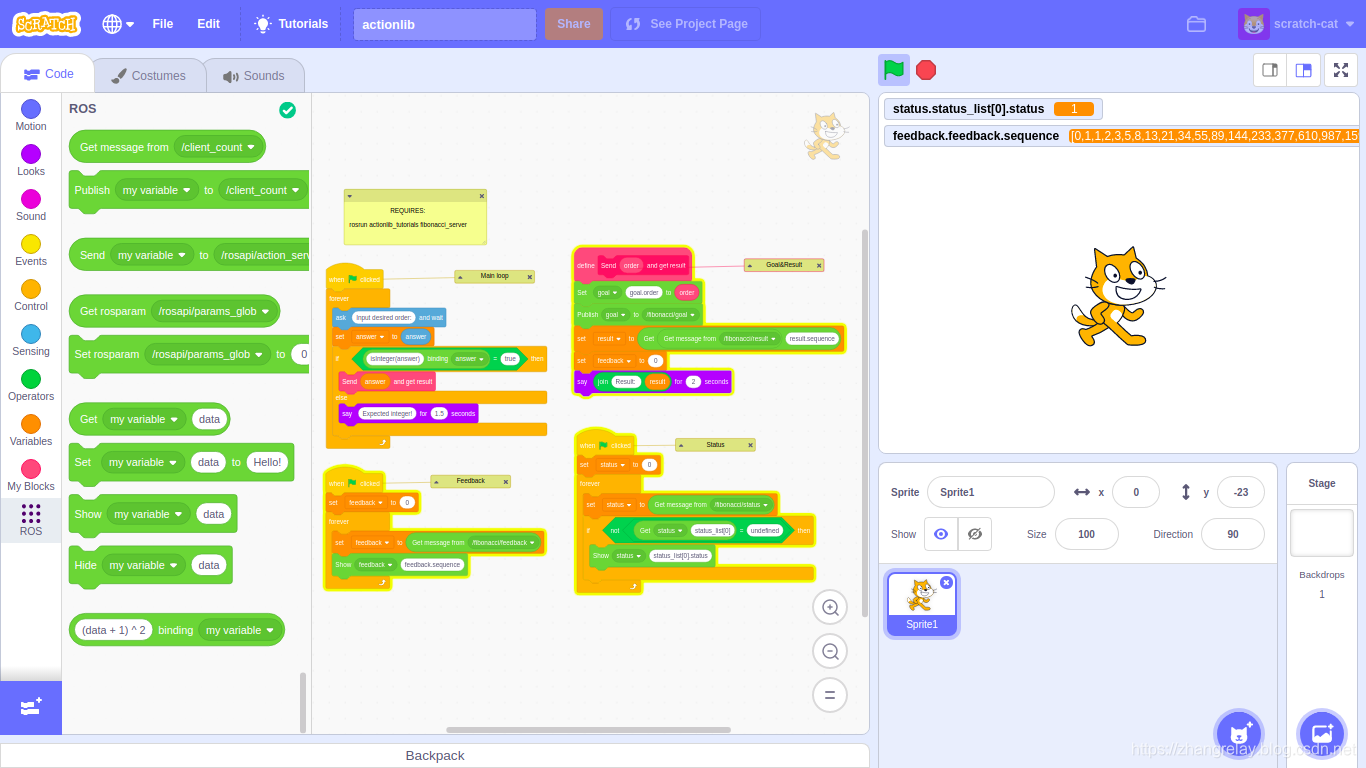This screenshot has height=768, width=1366.
Task: Select the ROS extension category
Action: pyautogui.click(x=31, y=520)
